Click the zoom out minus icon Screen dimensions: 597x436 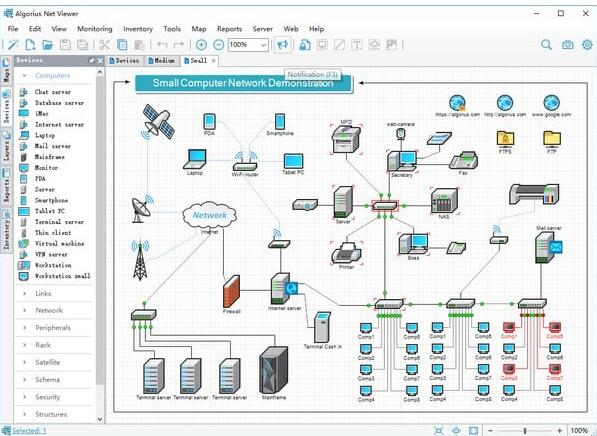click(x=219, y=45)
